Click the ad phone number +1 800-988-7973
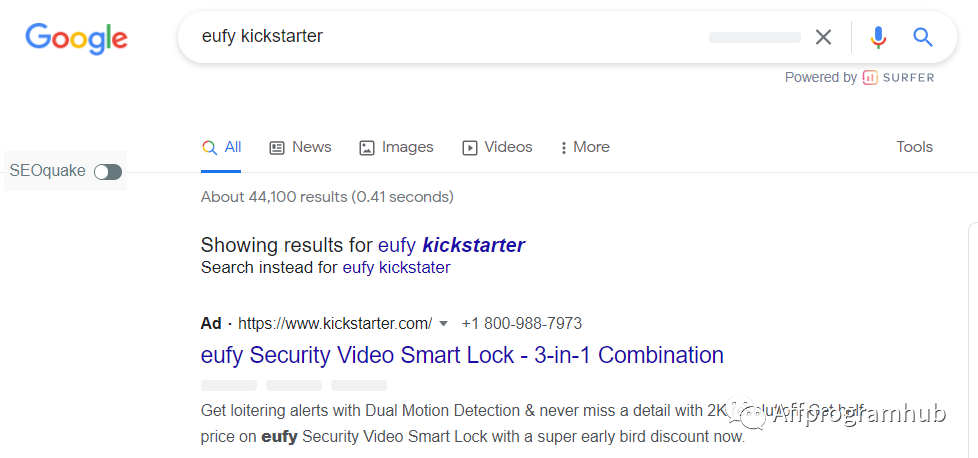 click(x=521, y=324)
